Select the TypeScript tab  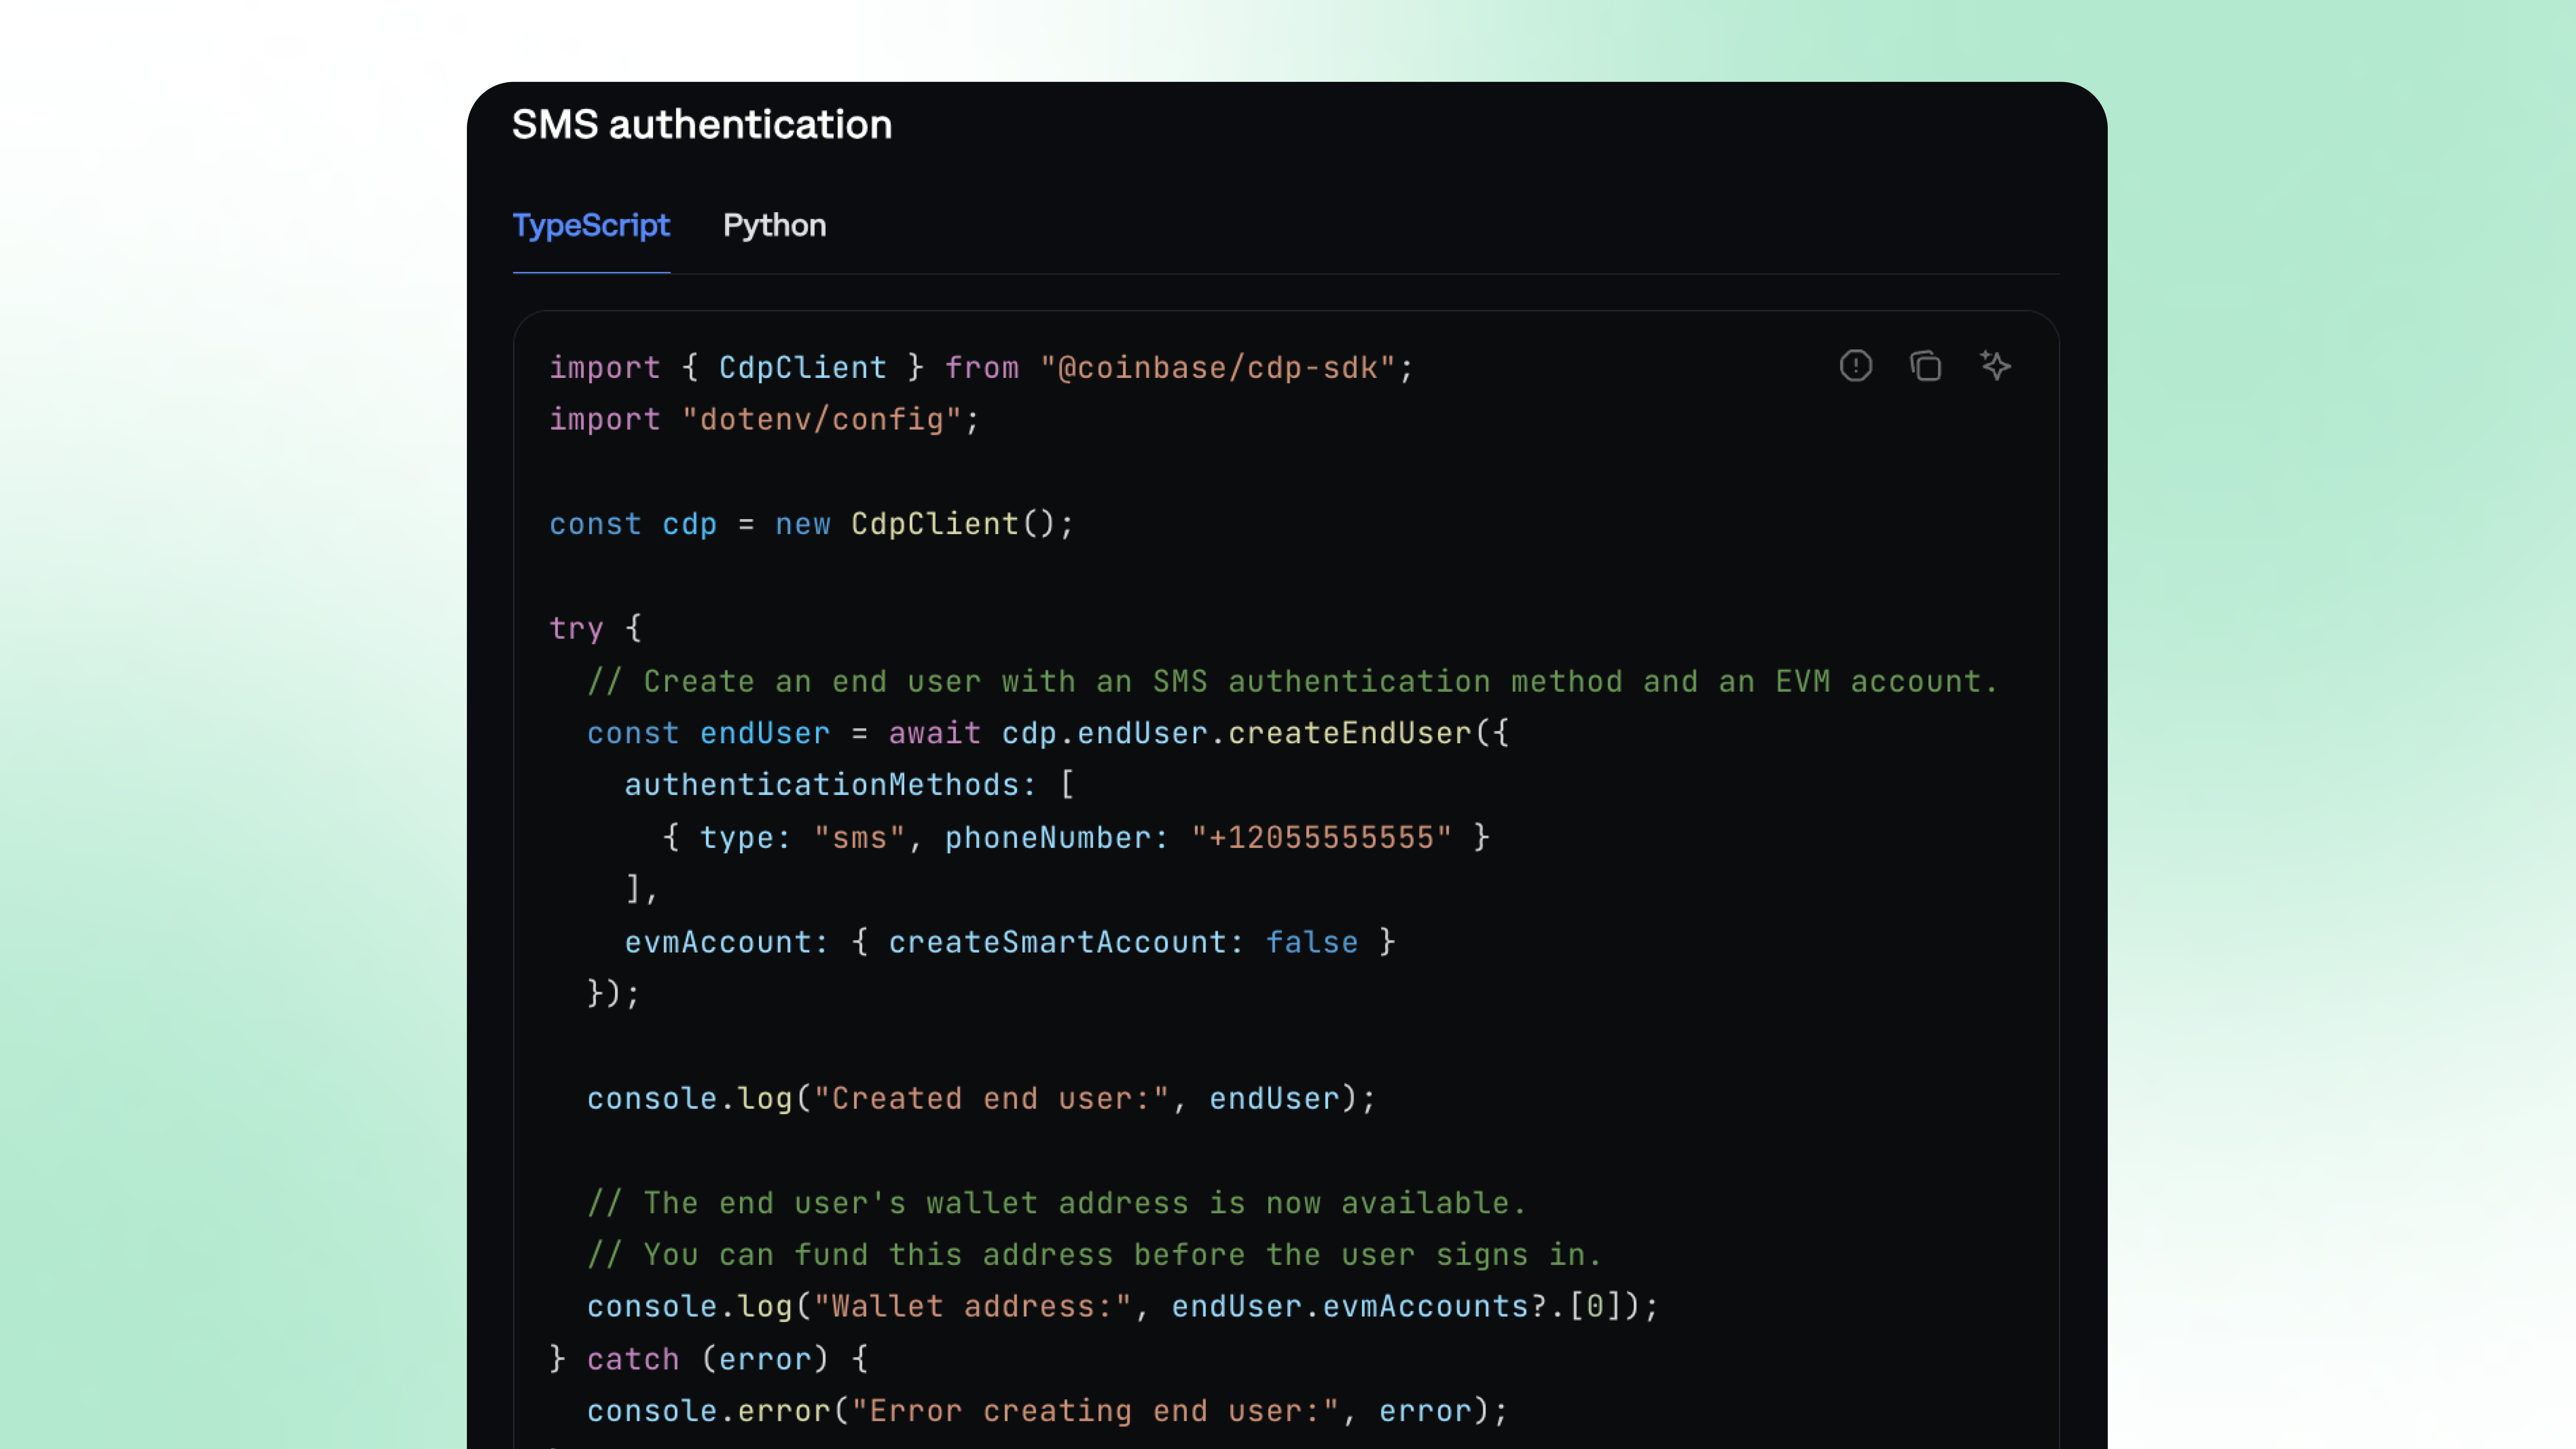tap(591, 226)
